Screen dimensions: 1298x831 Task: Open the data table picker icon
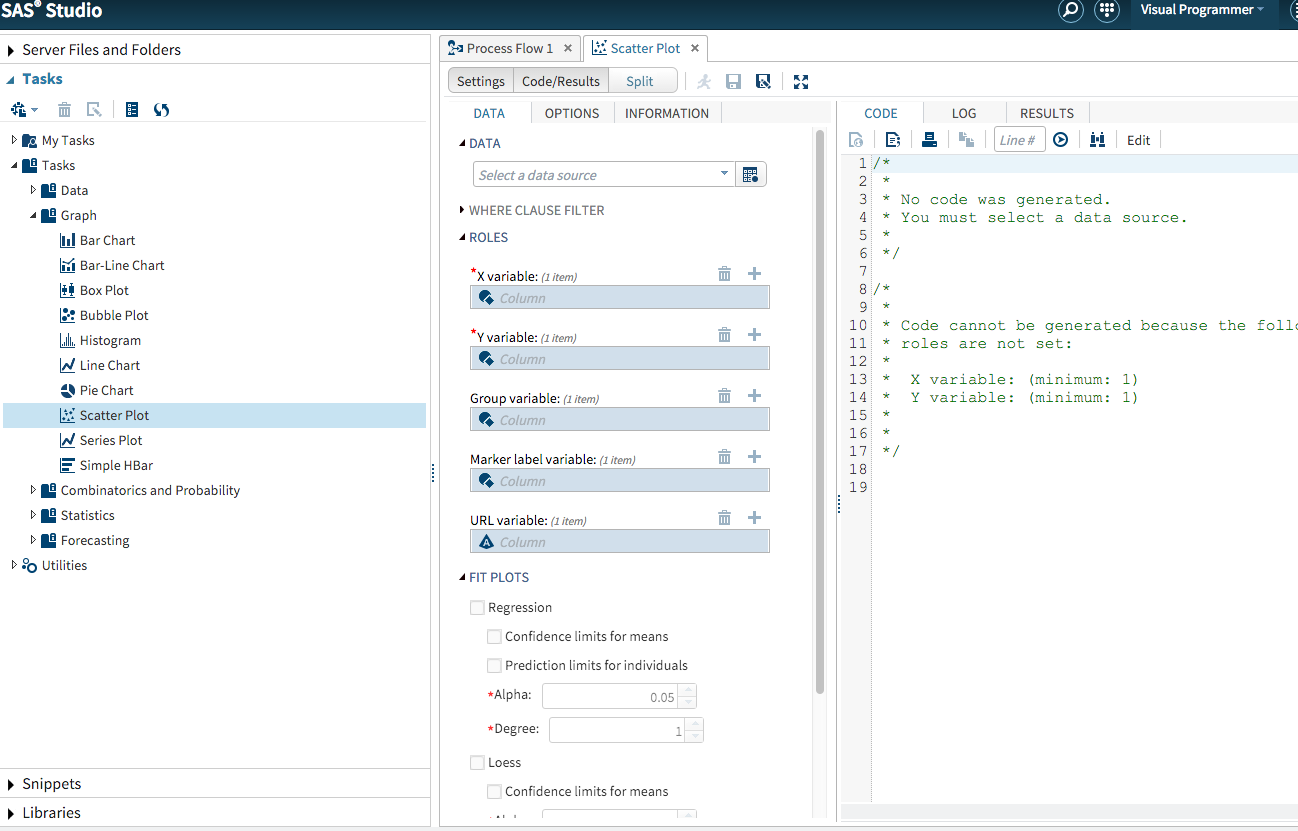[x=750, y=175]
